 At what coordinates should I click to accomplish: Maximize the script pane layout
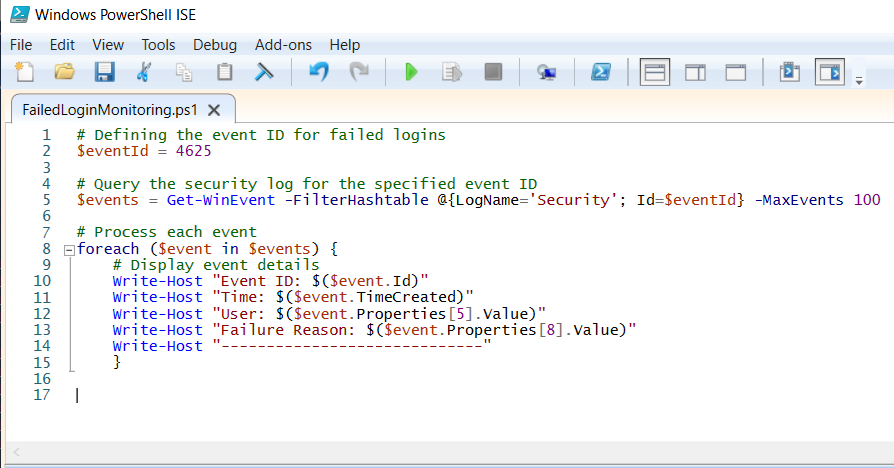click(x=735, y=72)
